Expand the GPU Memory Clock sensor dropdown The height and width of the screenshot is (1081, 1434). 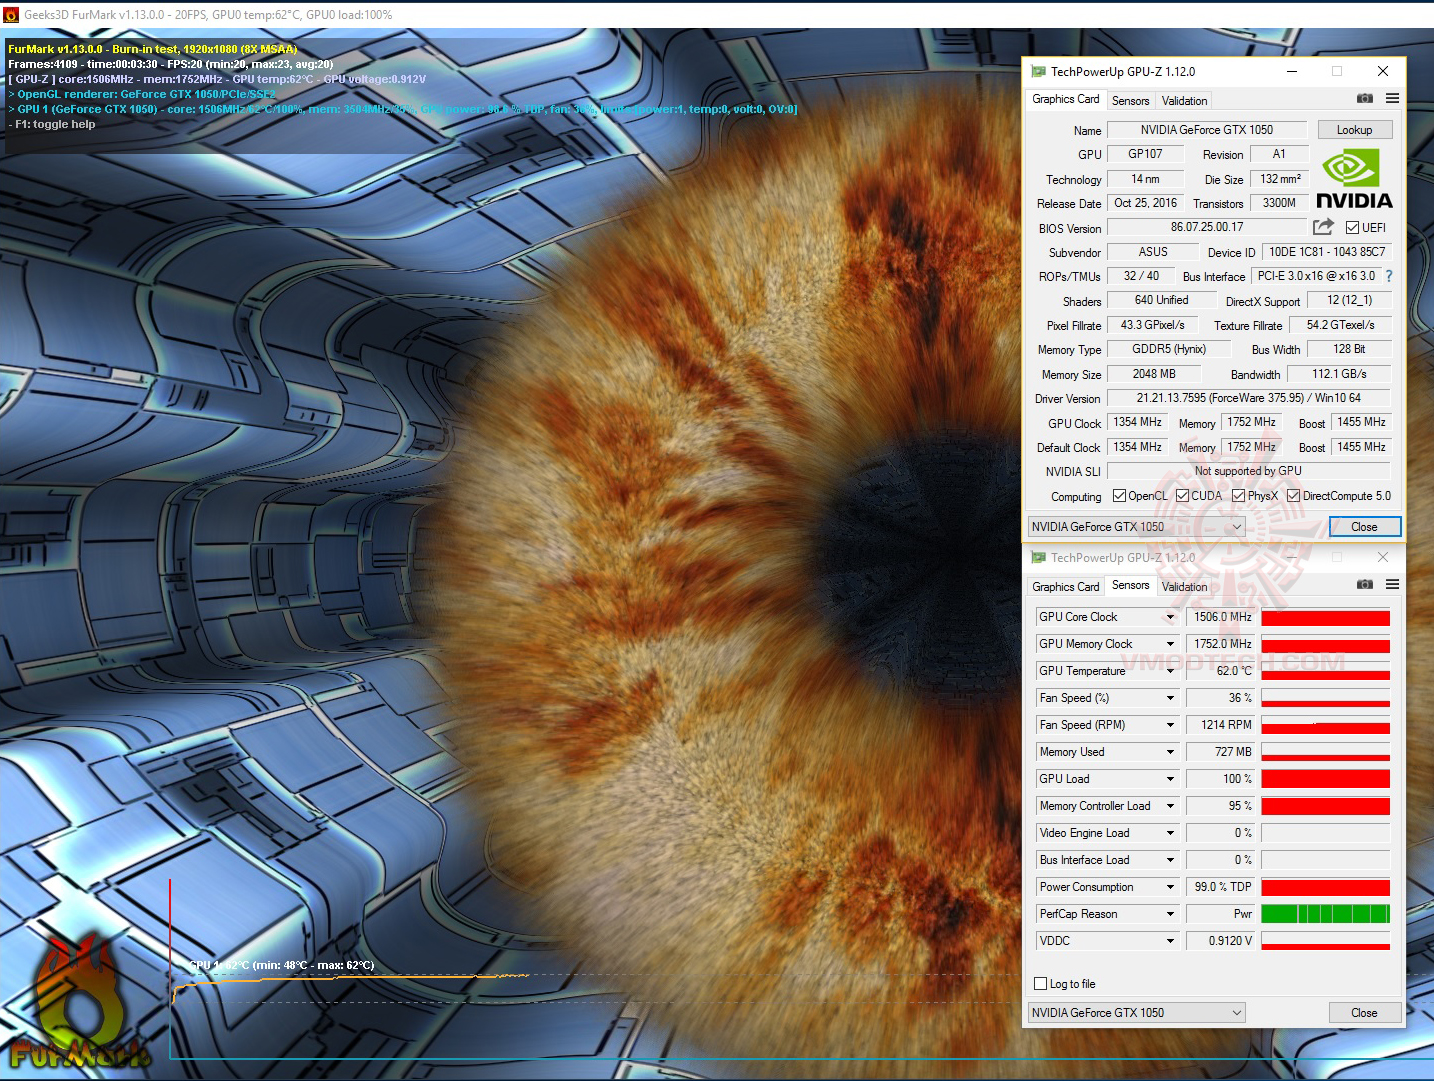(x=1170, y=644)
